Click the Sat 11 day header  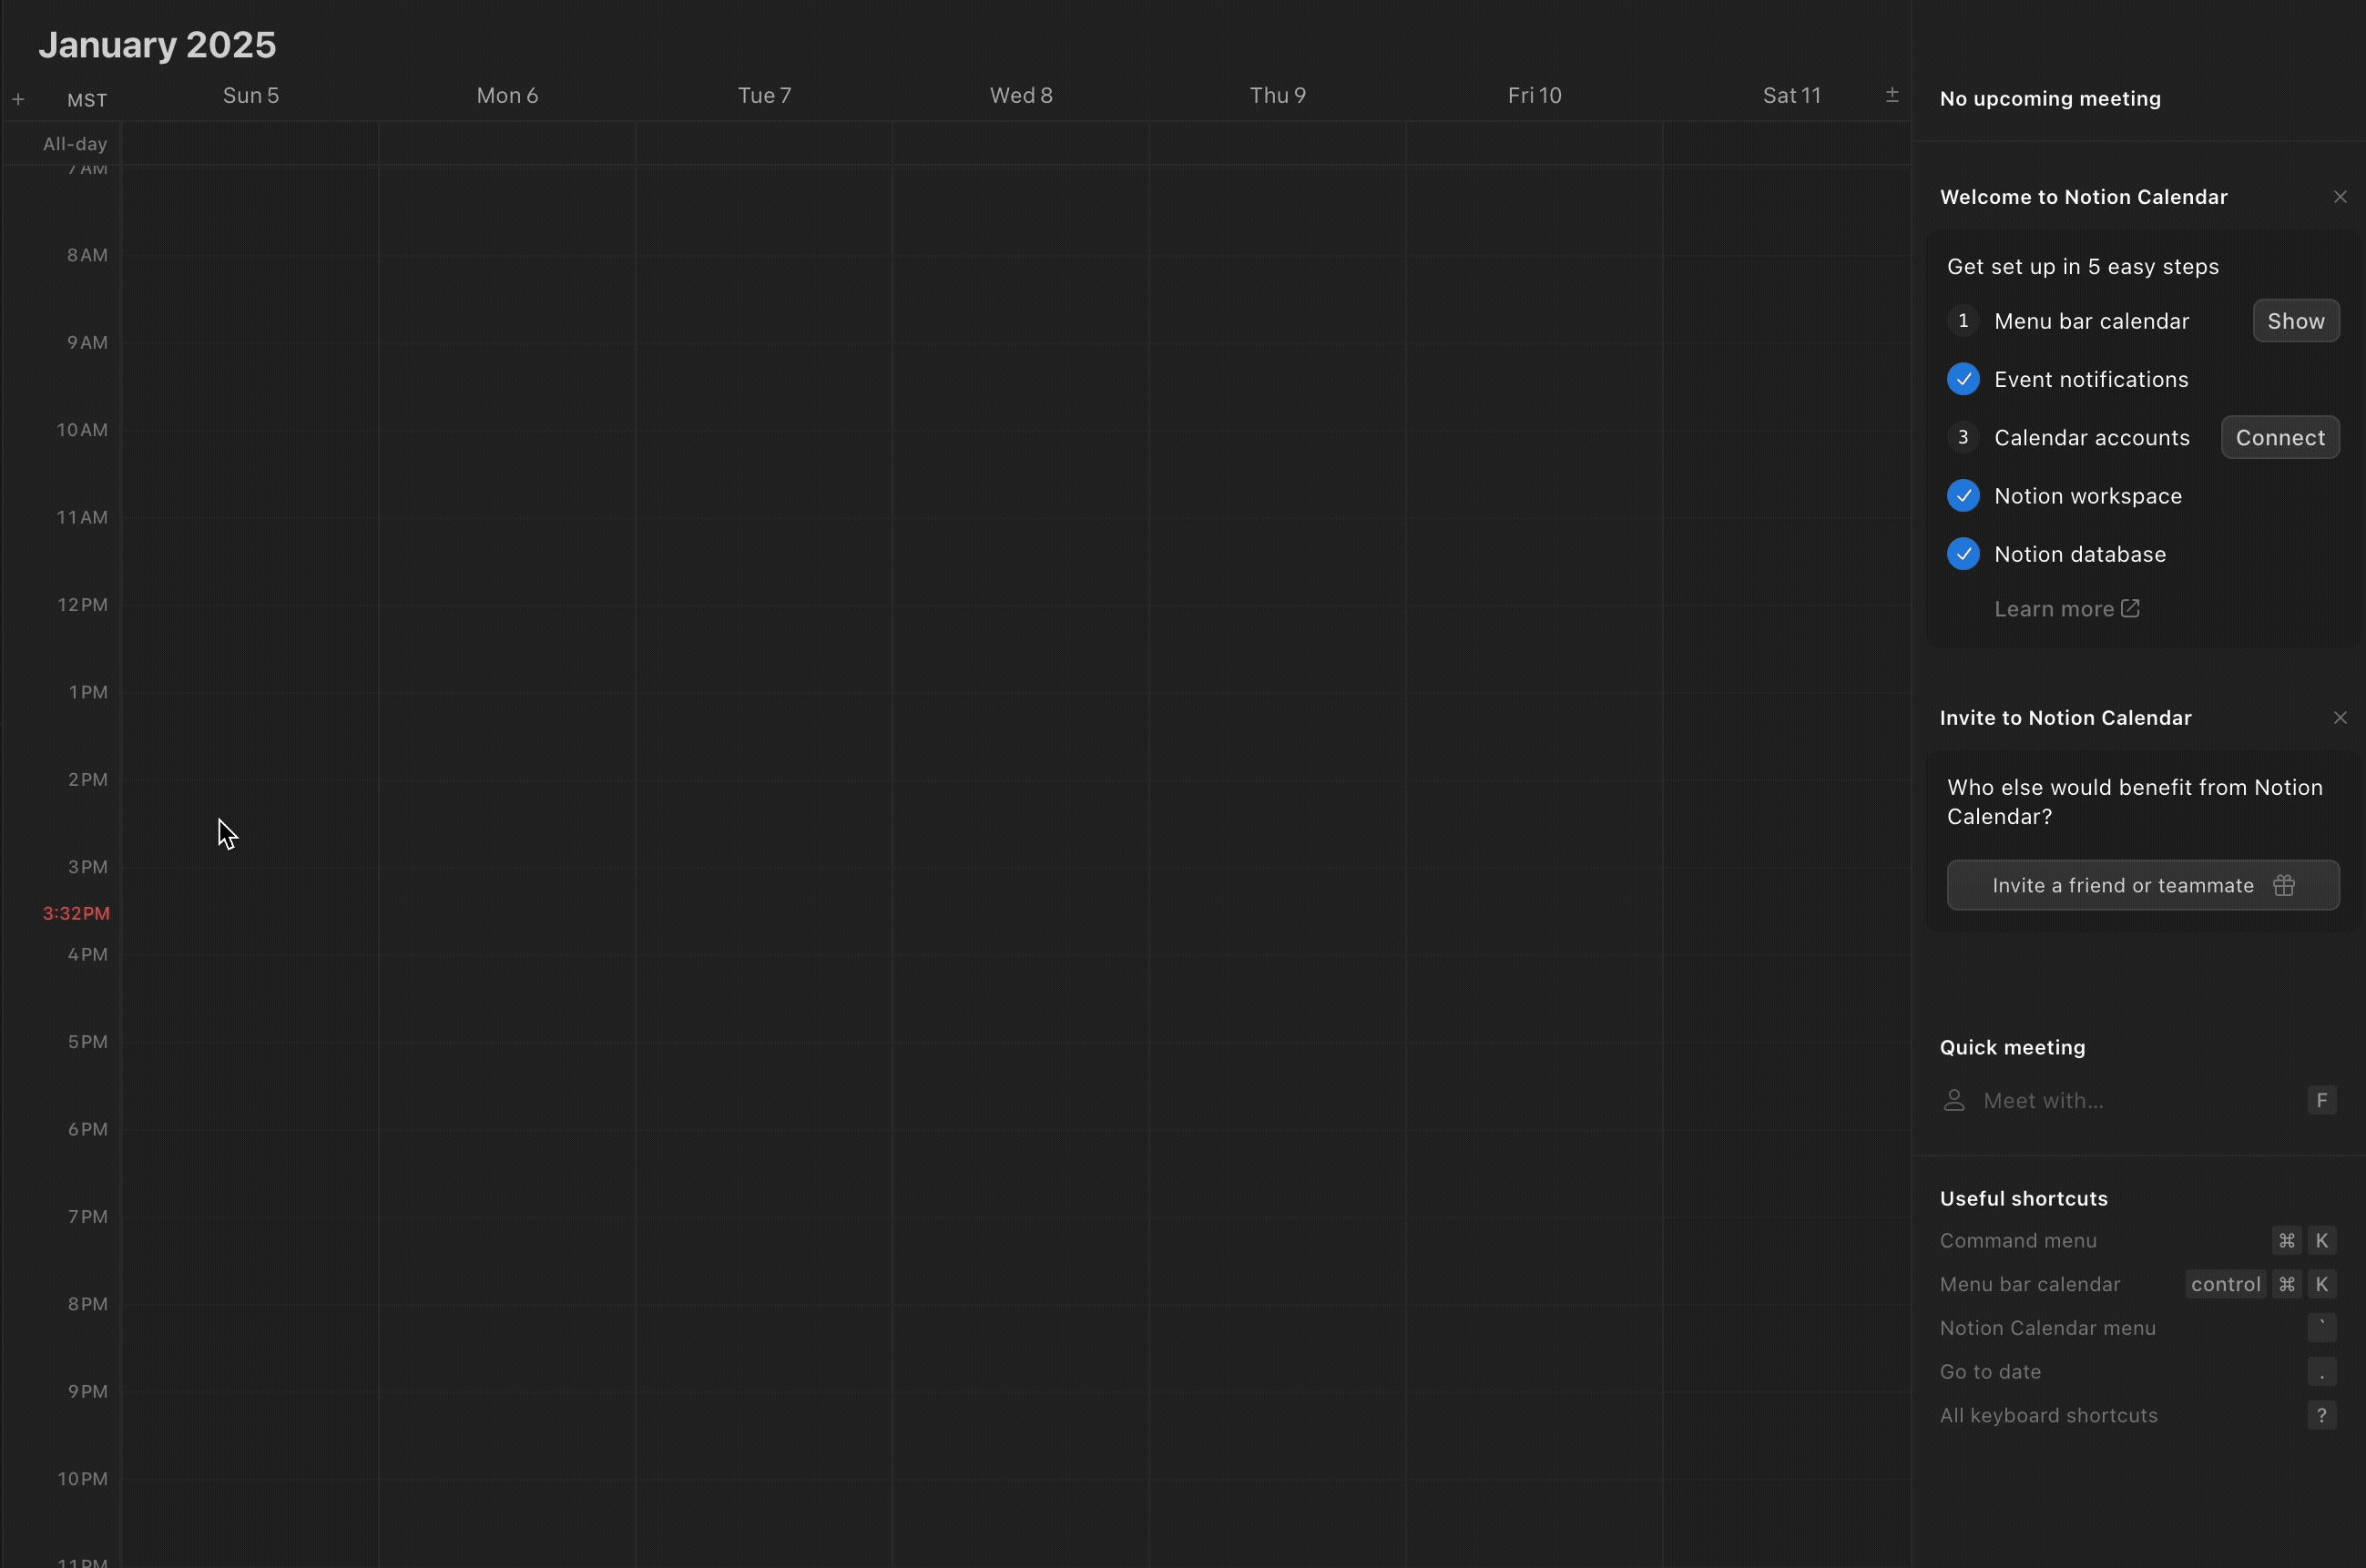(x=1791, y=96)
